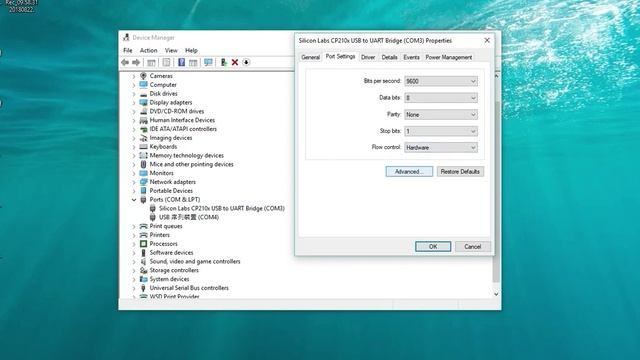Click the Update device driver toolbar icon
Image resolution: width=640 pixels, height=360 pixels.
[x=223, y=62]
